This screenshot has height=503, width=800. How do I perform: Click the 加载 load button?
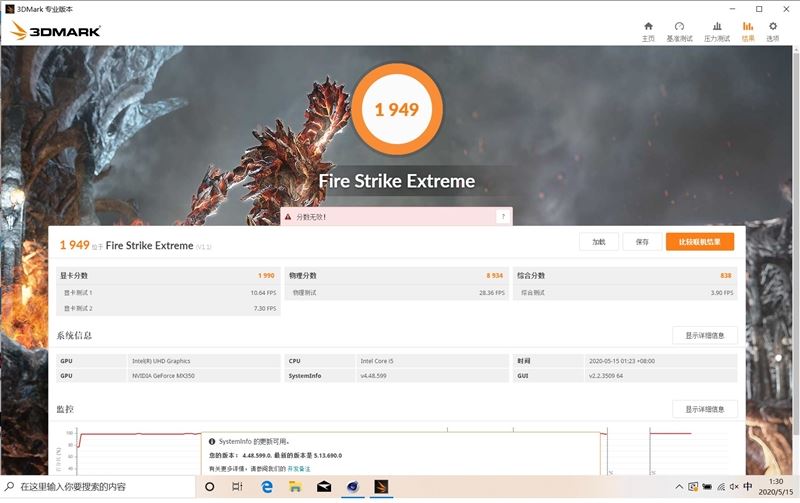[598, 242]
